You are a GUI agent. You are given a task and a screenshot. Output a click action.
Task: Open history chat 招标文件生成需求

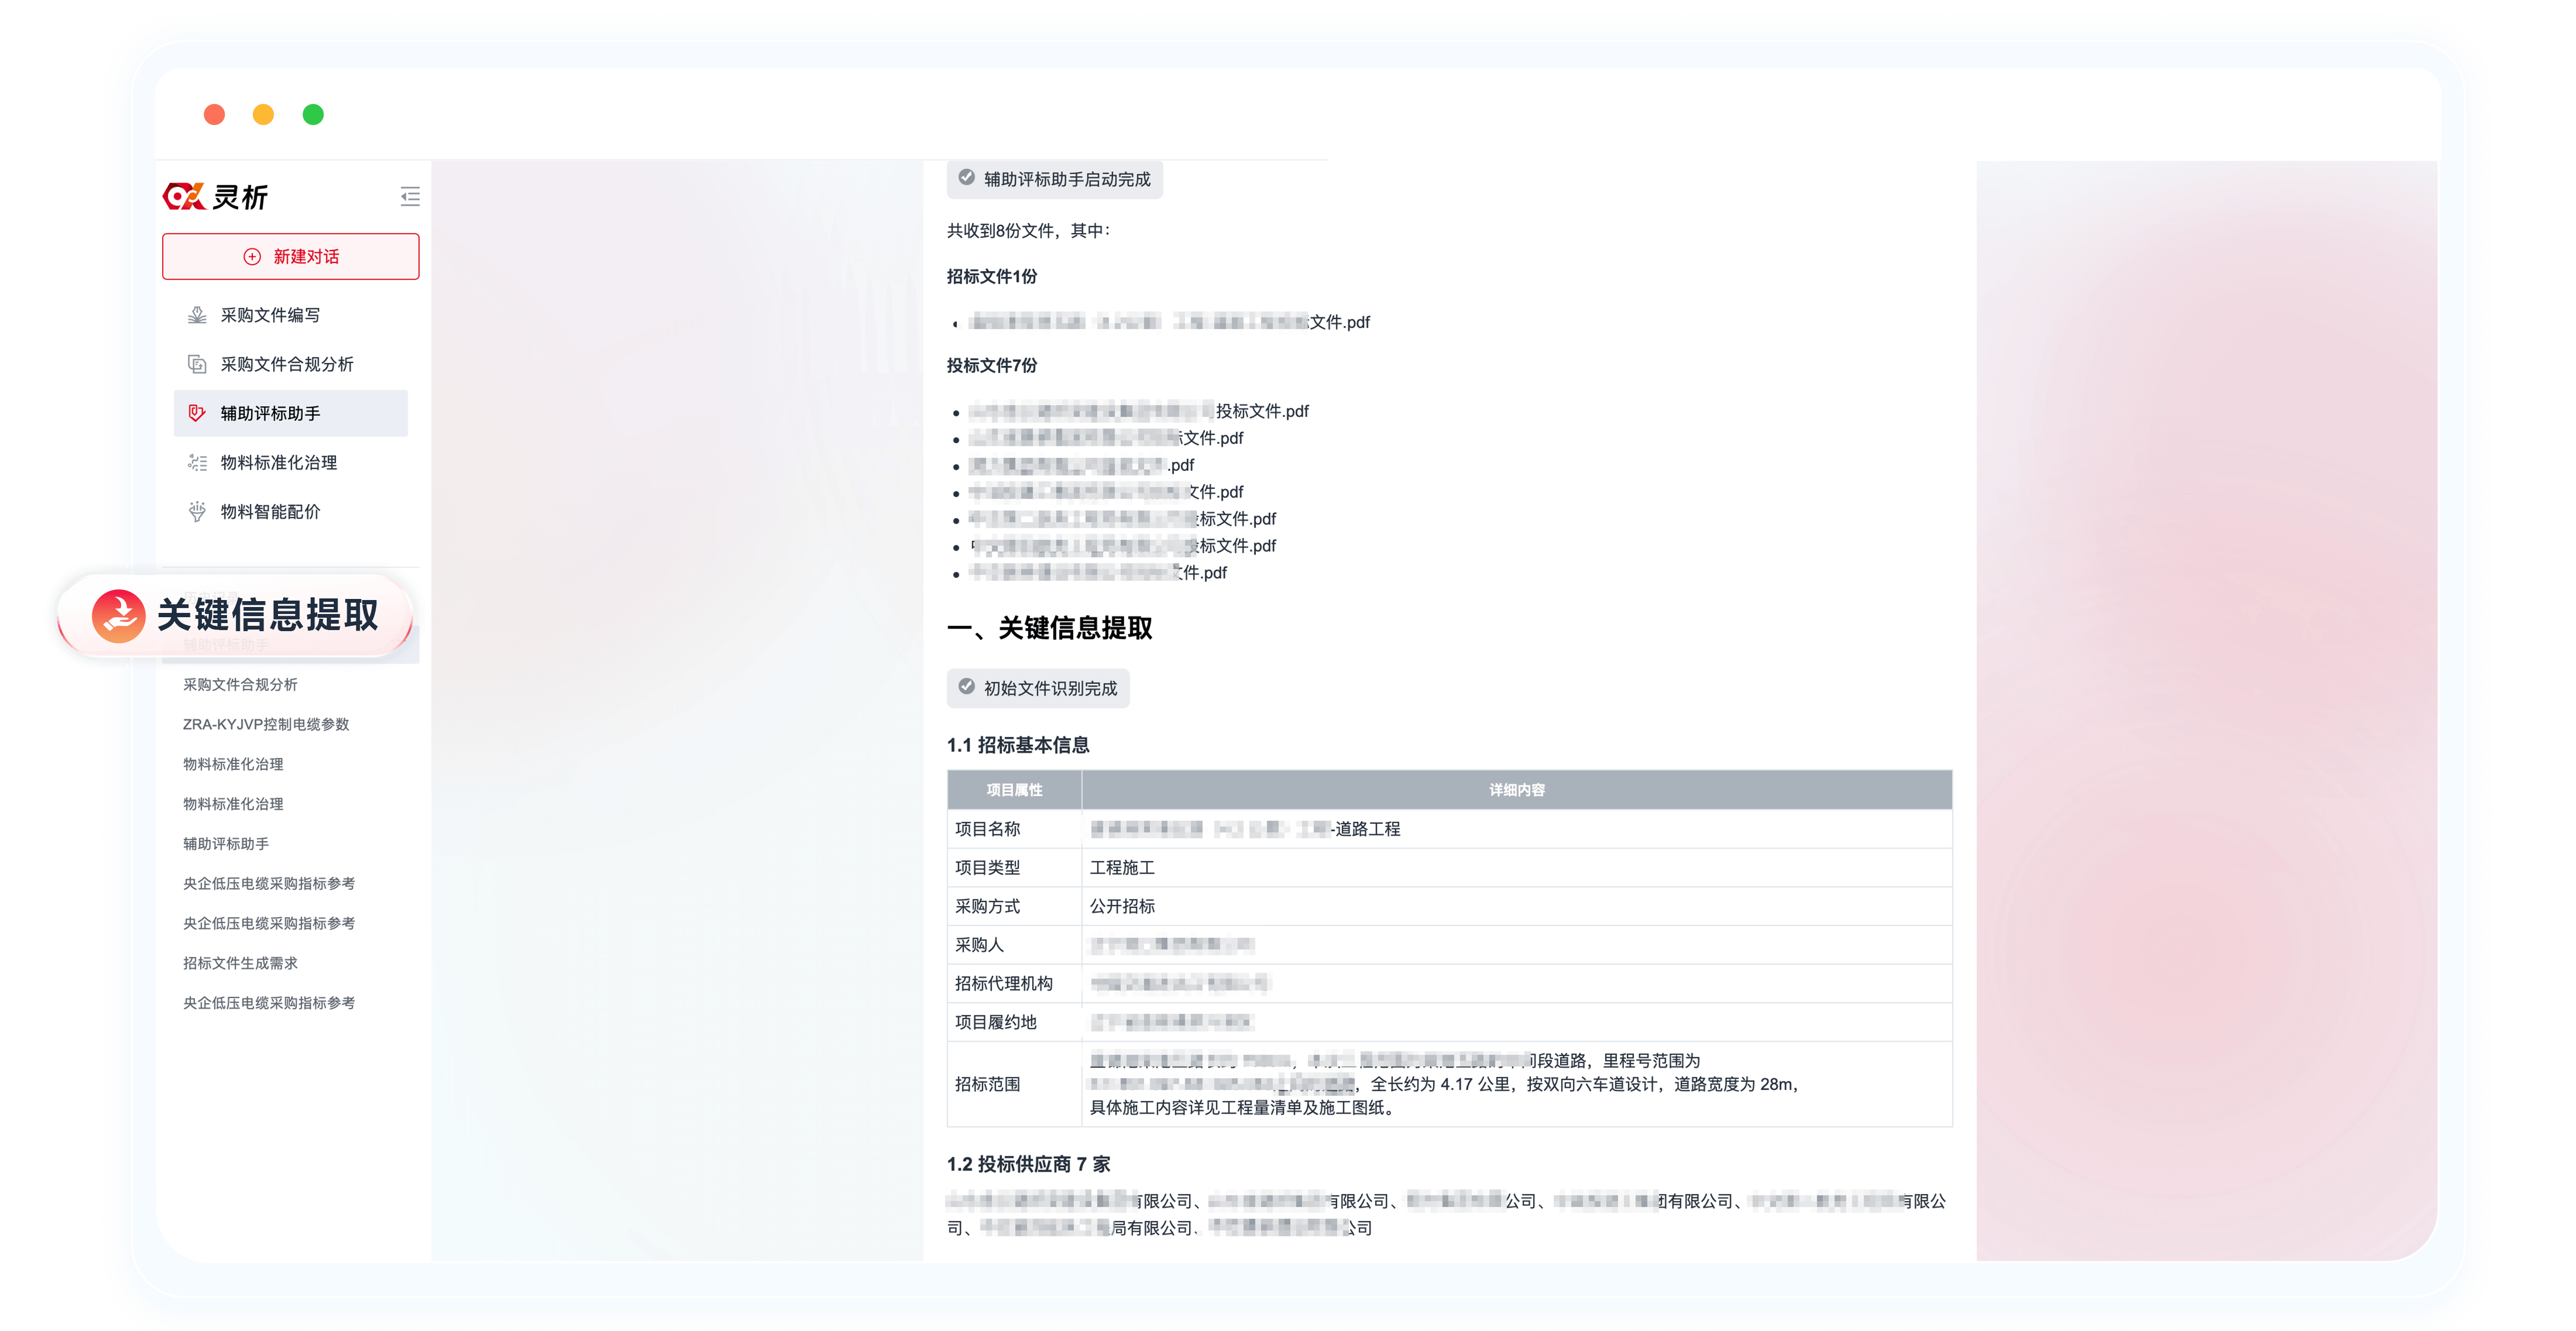click(x=240, y=963)
